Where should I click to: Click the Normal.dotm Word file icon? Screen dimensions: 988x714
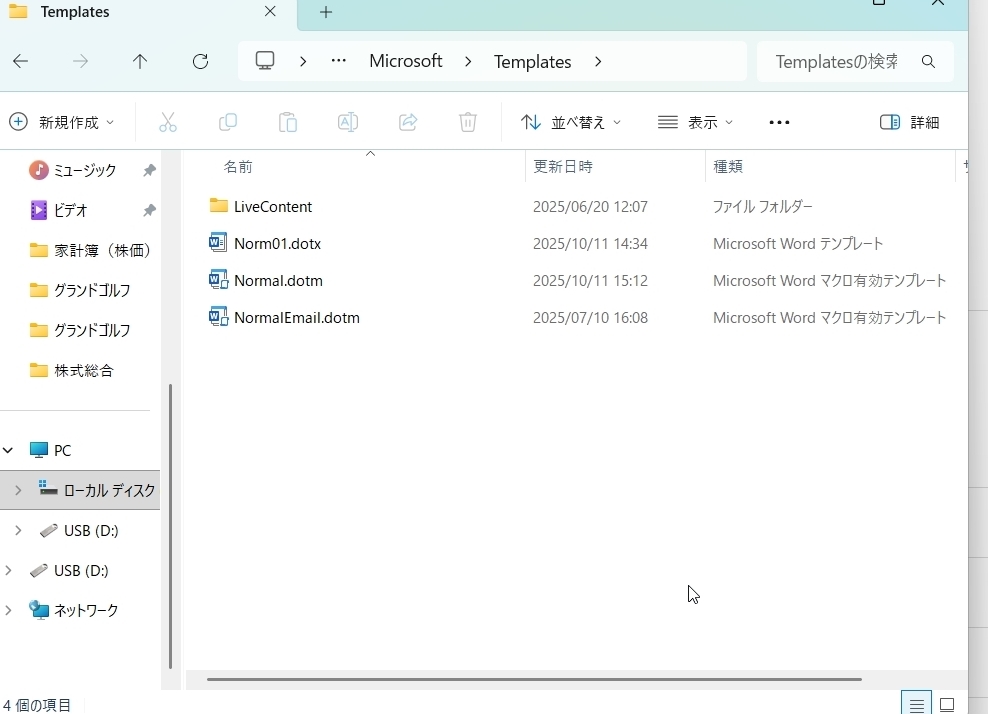(218, 281)
